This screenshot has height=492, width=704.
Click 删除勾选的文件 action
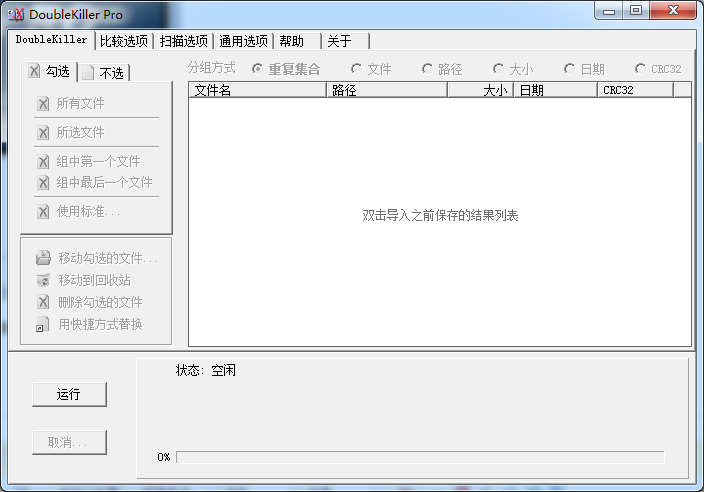click(x=101, y=302)
